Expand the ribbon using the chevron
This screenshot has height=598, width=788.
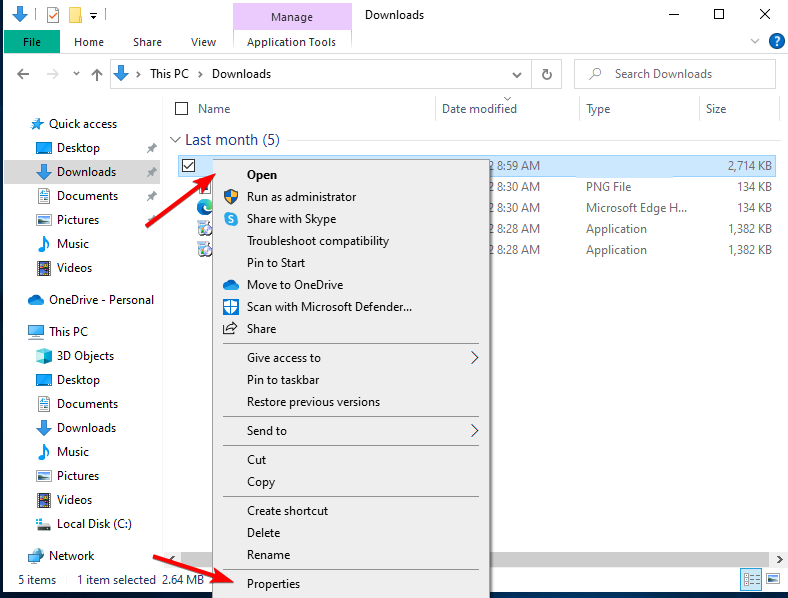point(755,41)
